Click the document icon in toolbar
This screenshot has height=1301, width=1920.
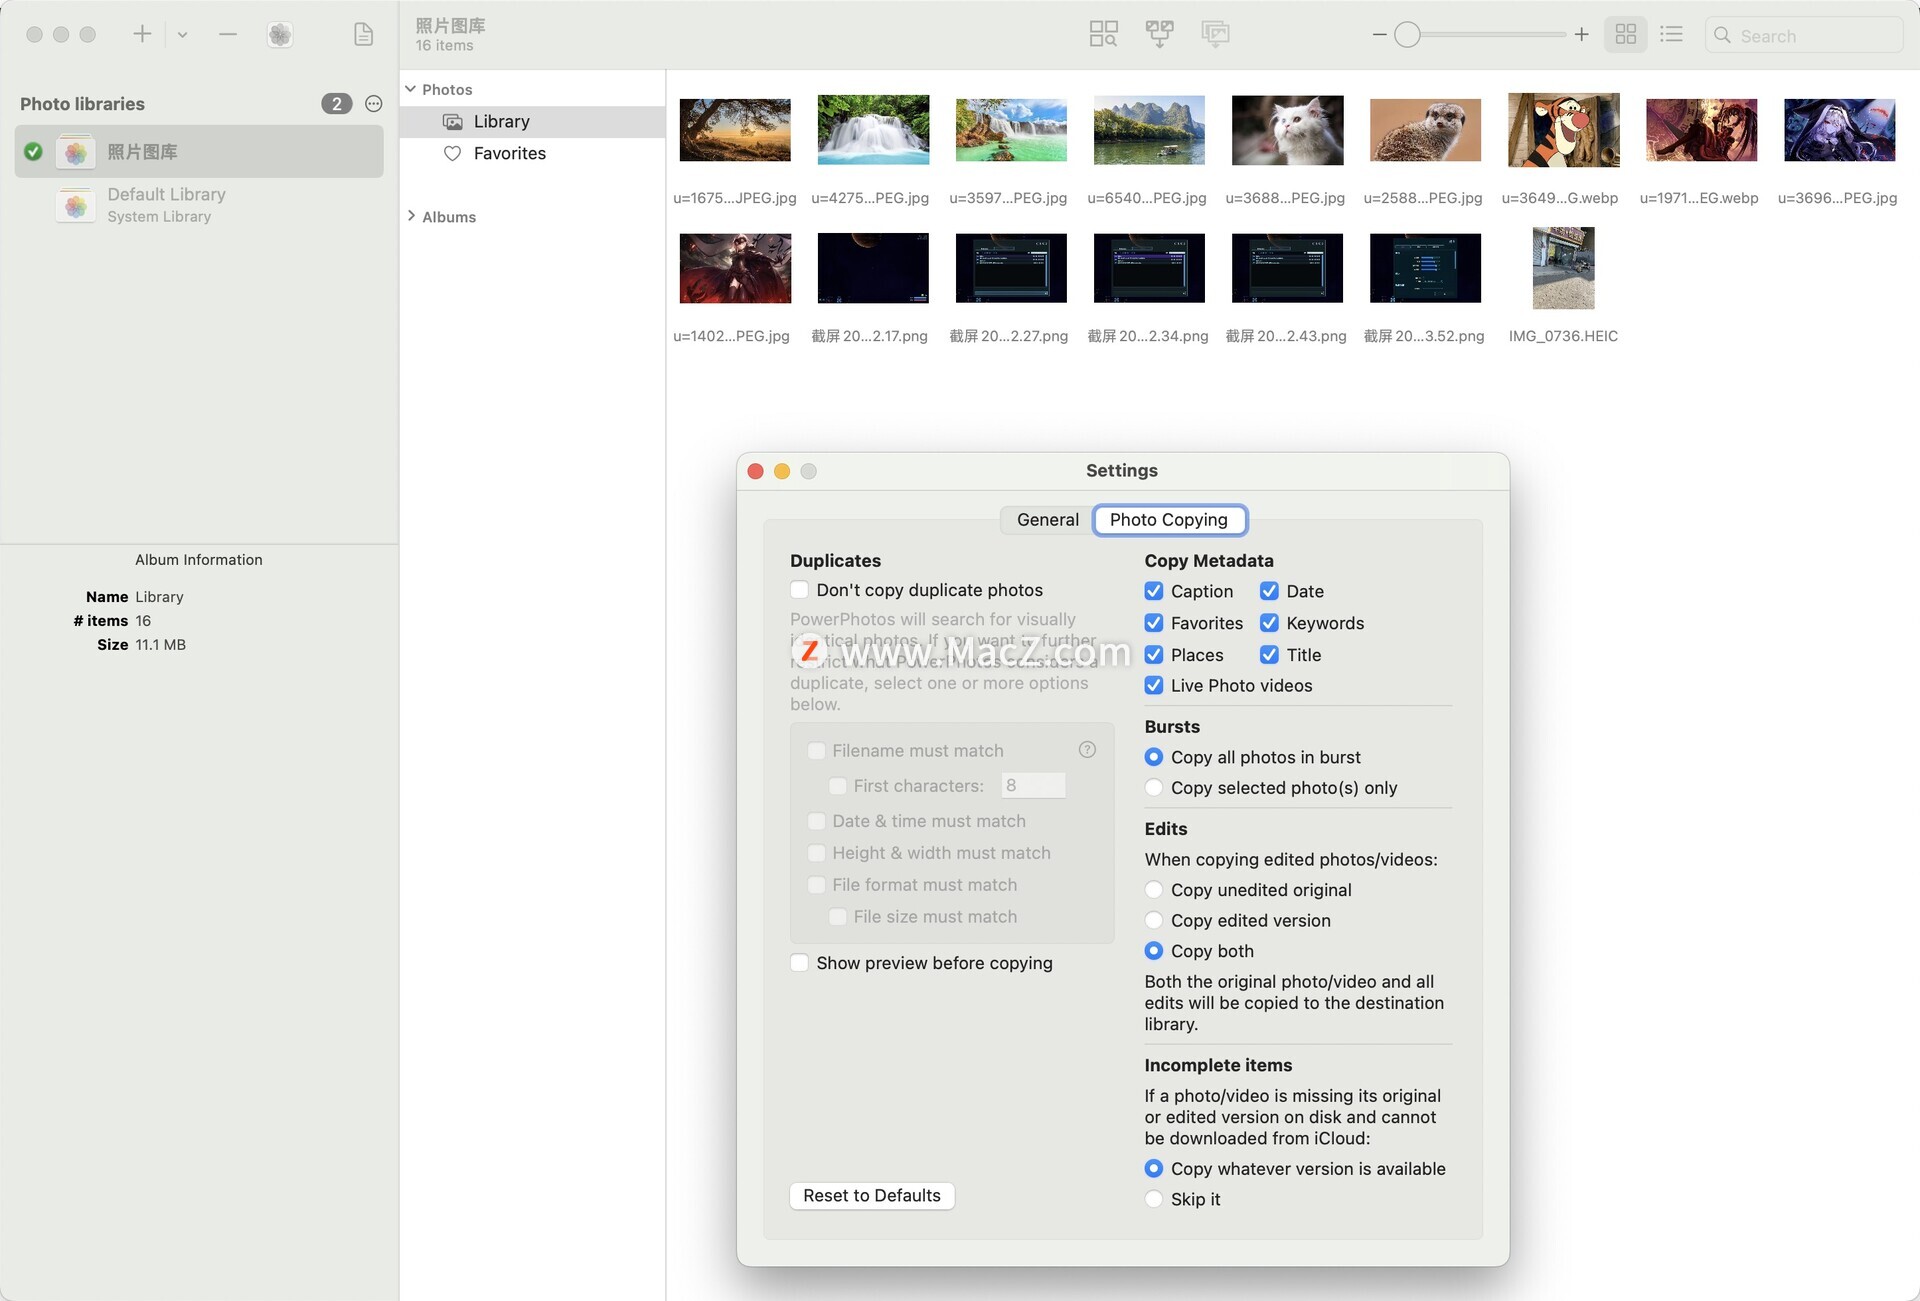click(363, 35)
